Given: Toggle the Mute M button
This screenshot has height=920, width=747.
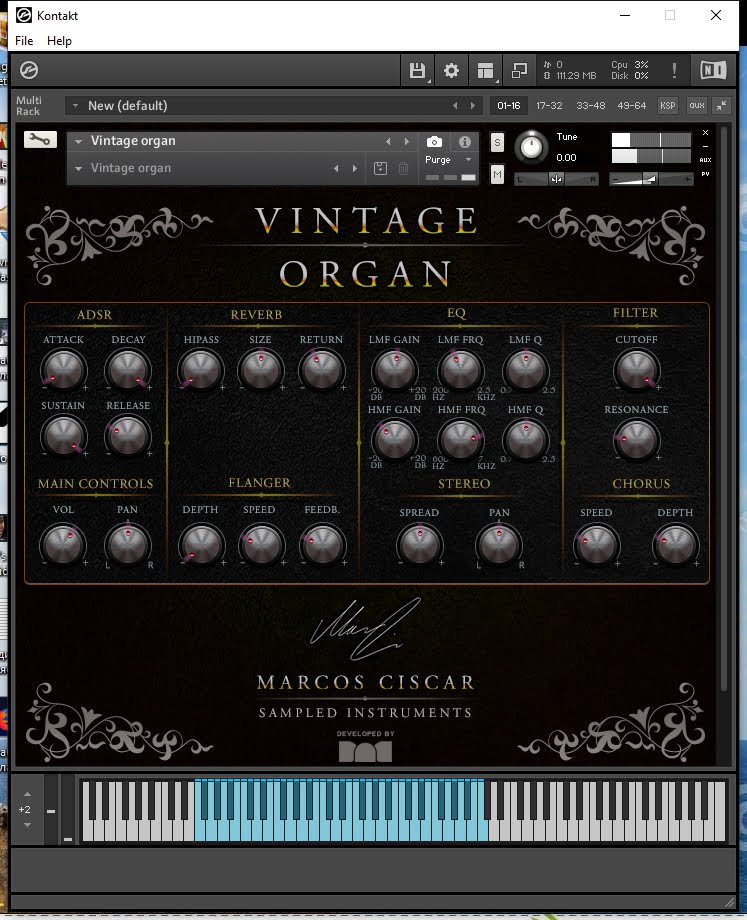Looking at the screenshot, I should tap(497, 174).
